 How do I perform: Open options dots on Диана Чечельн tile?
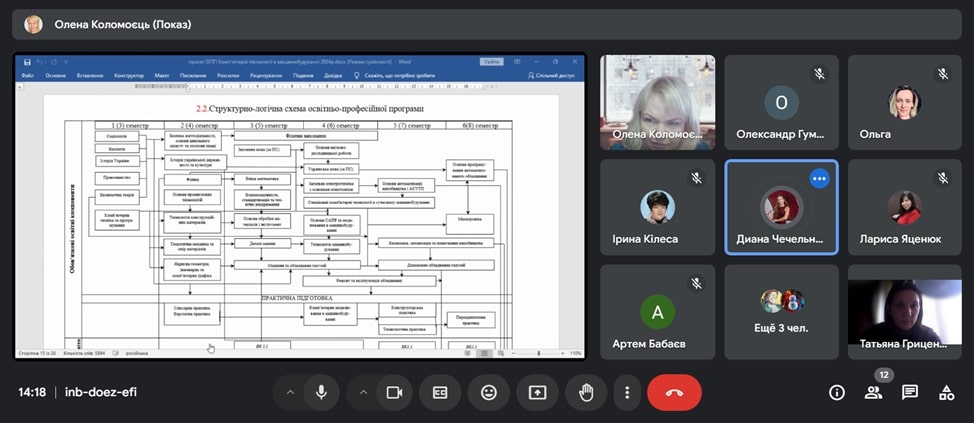point(819,179)
